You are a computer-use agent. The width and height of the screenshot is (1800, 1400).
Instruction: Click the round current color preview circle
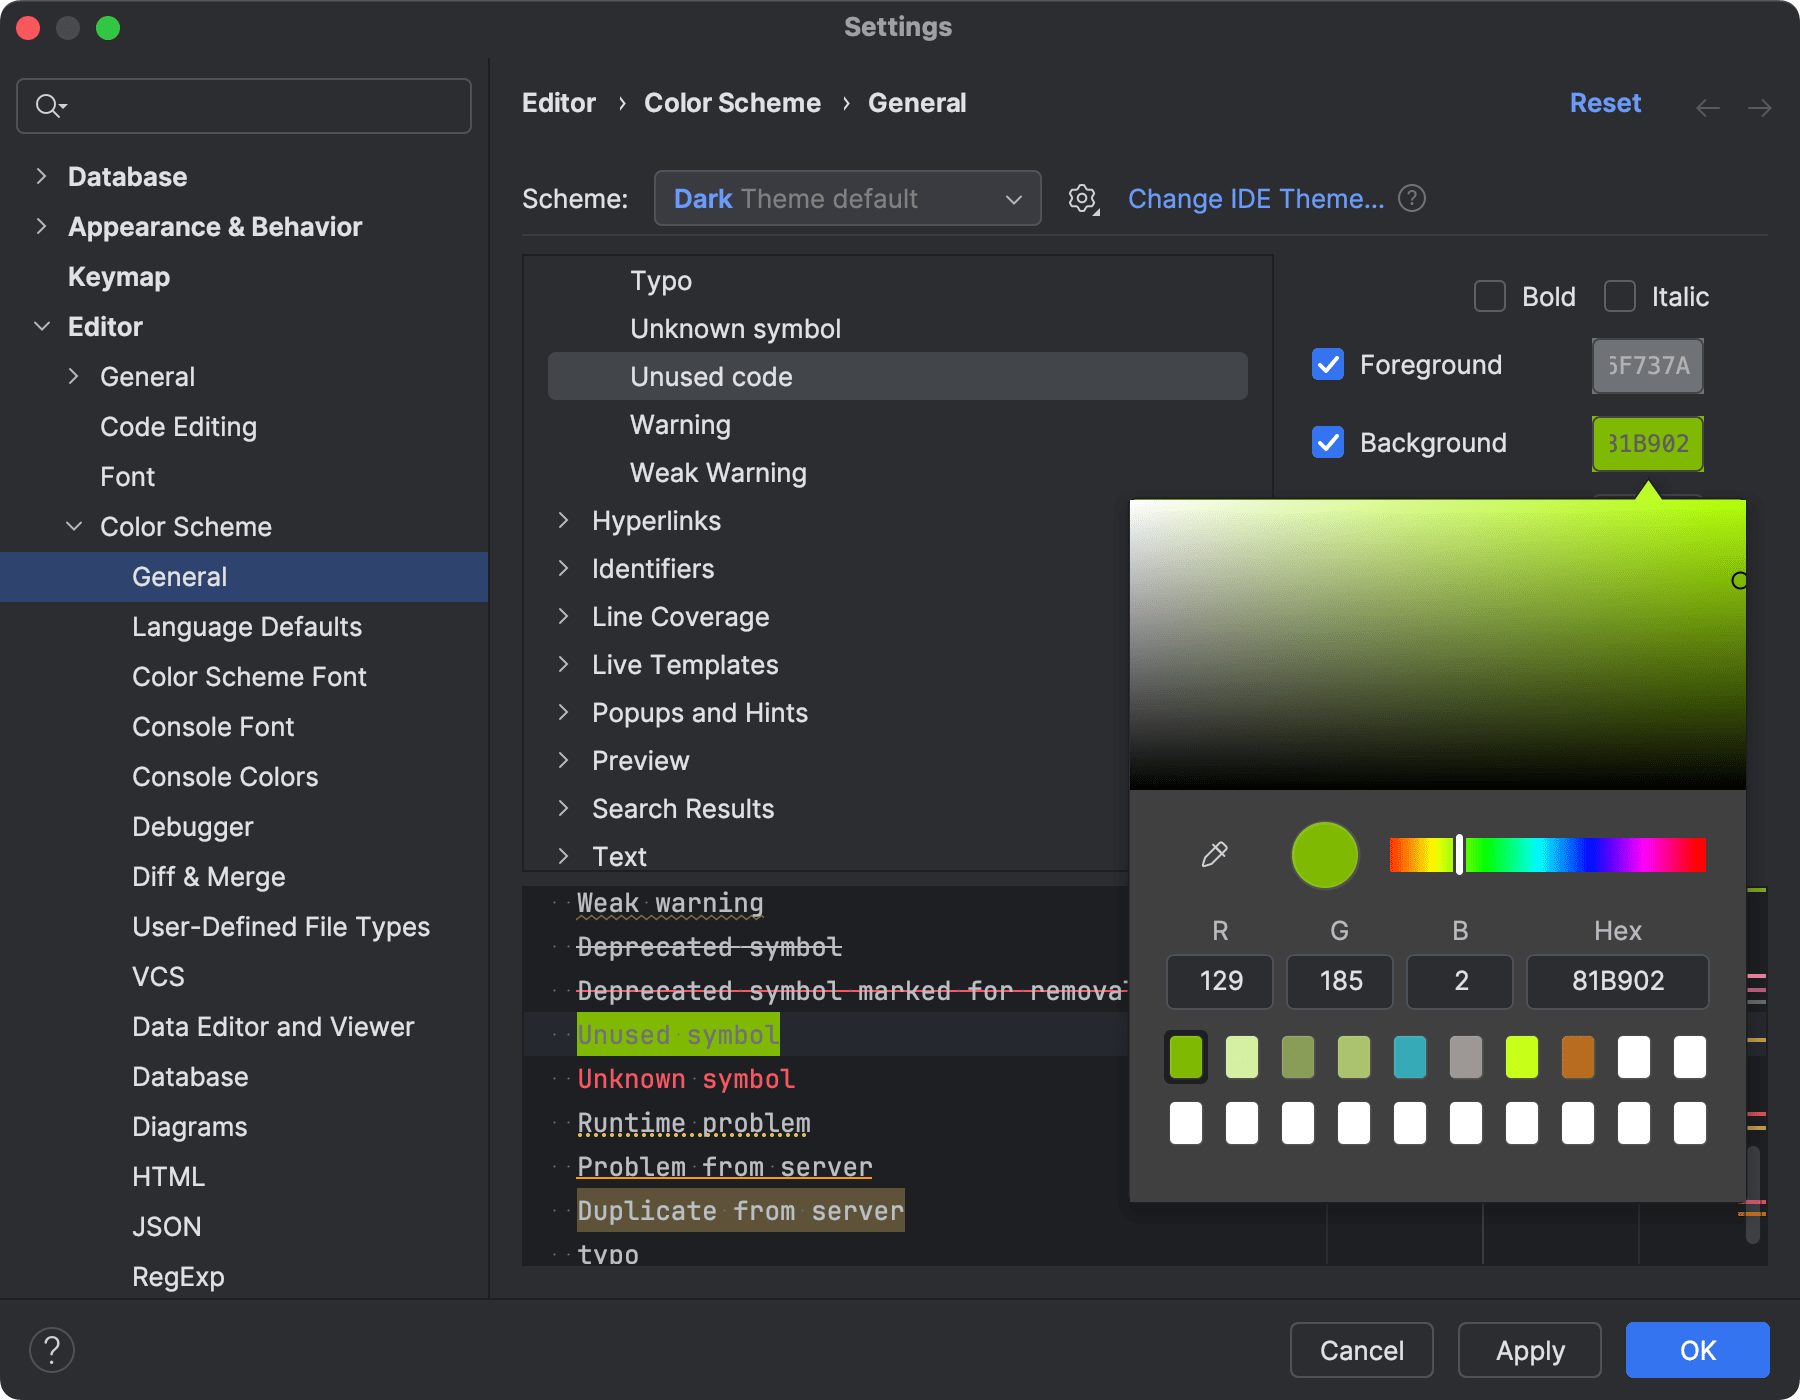pyautogui.click(x=1324, y=855)
